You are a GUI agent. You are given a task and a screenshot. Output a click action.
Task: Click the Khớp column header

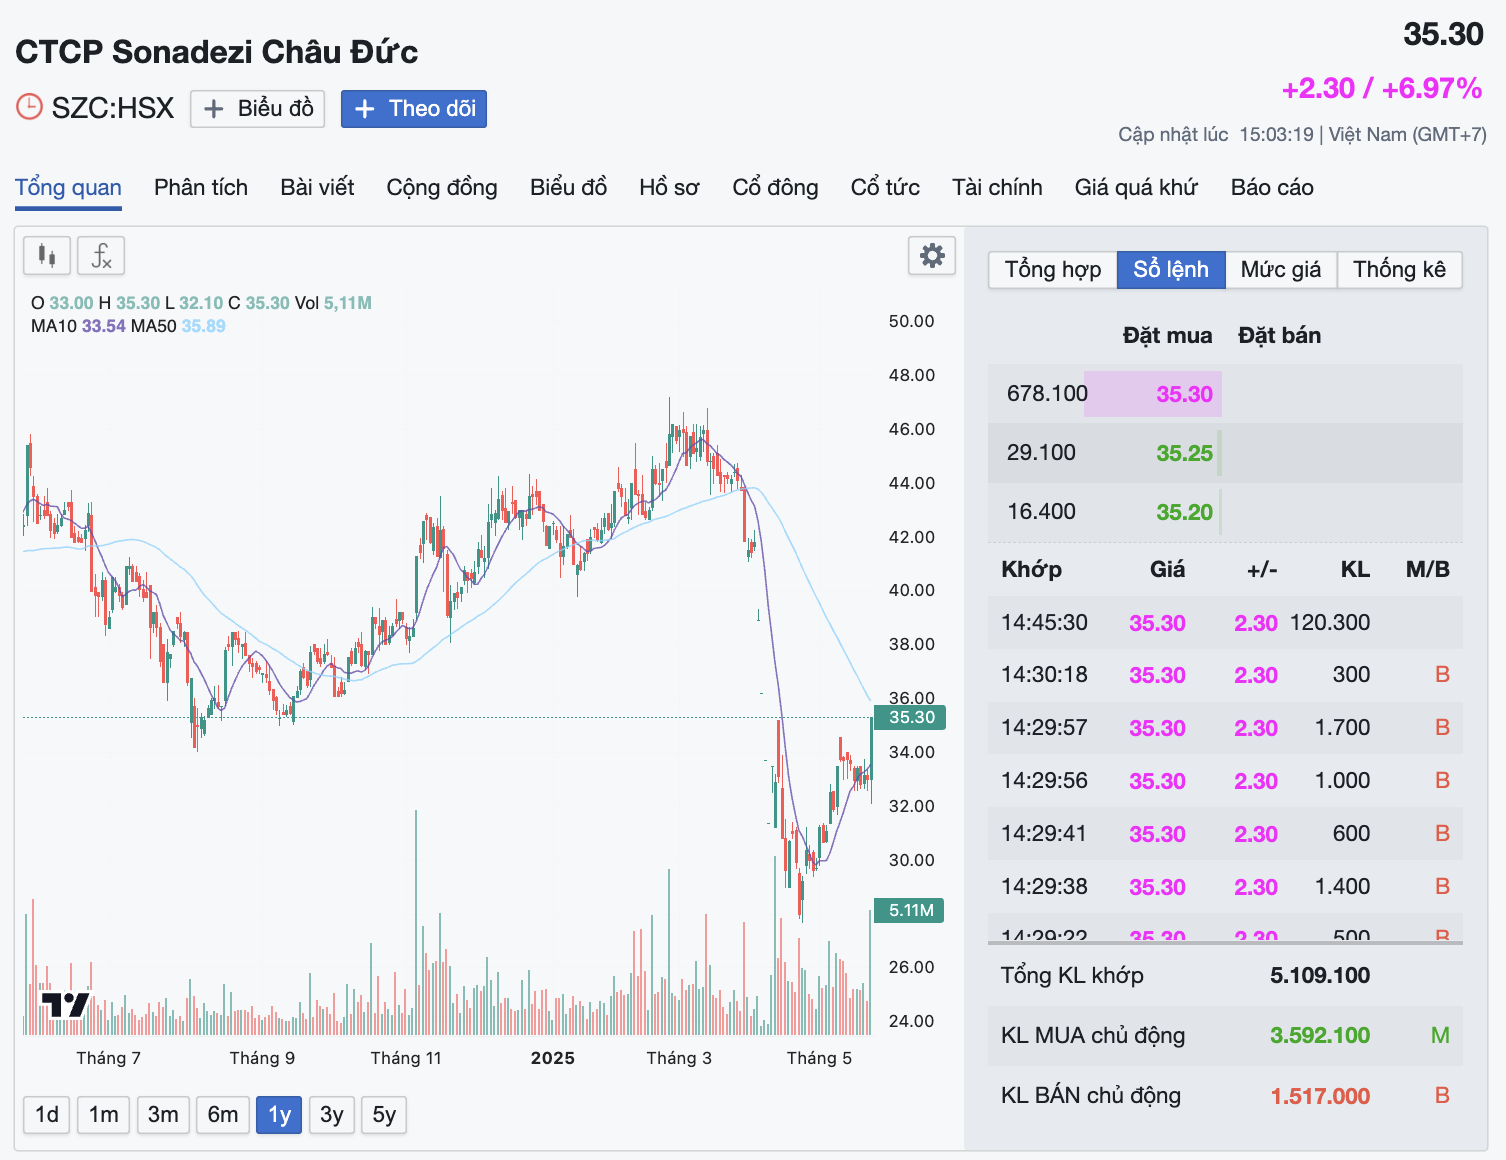pos(1031,570)
